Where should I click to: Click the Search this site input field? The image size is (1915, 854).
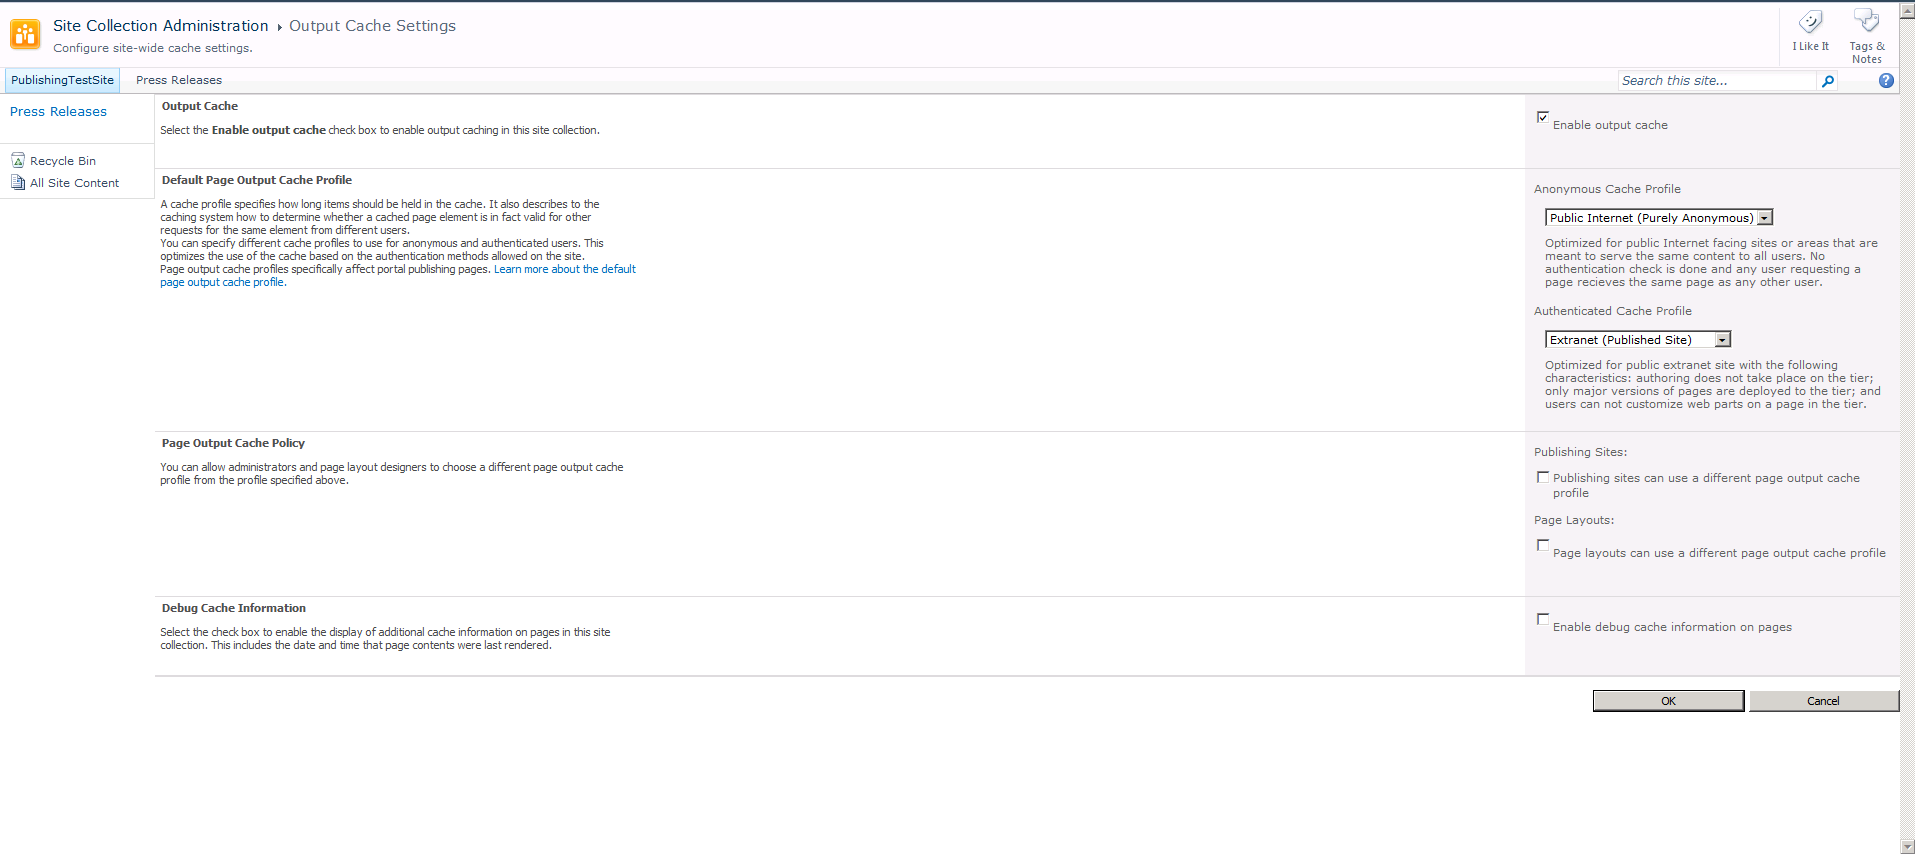click(1716, 81)
